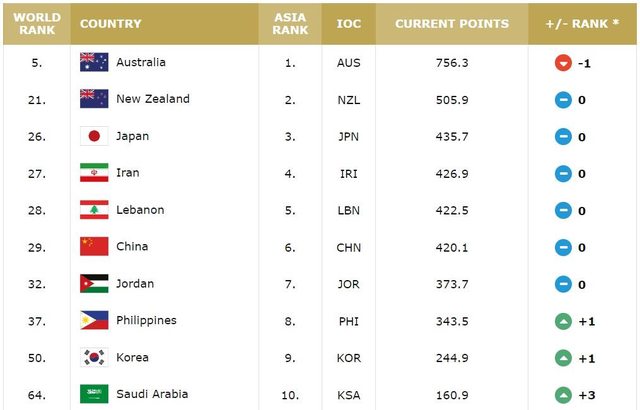
Task: Open the New Zealand country link
Action: point(153,99)
